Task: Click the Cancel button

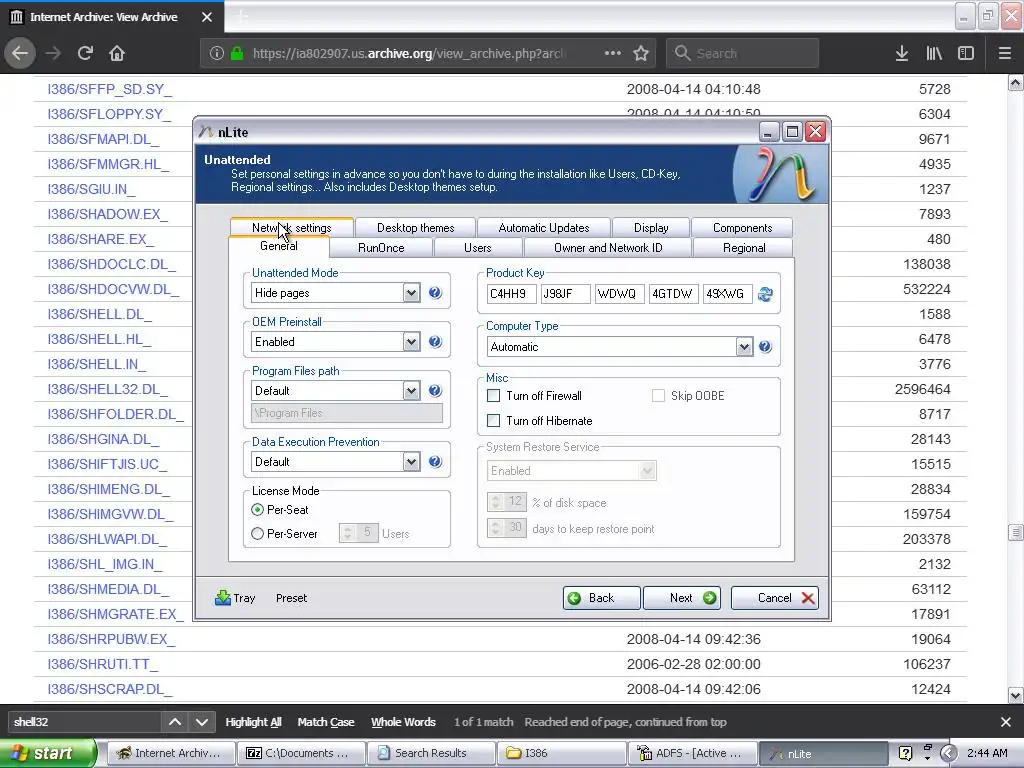Action: point(775,598)
